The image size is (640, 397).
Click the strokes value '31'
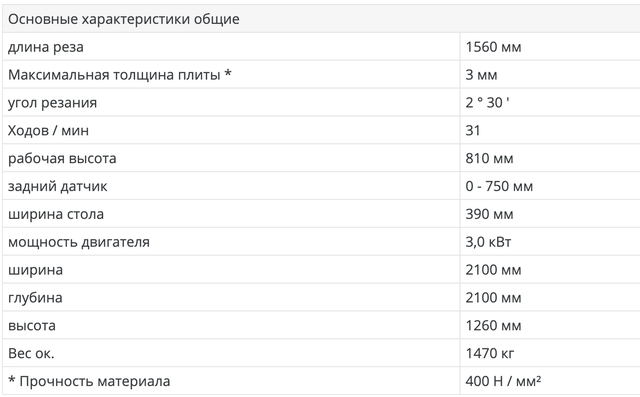pyautogui.click(x=473, y=131)
